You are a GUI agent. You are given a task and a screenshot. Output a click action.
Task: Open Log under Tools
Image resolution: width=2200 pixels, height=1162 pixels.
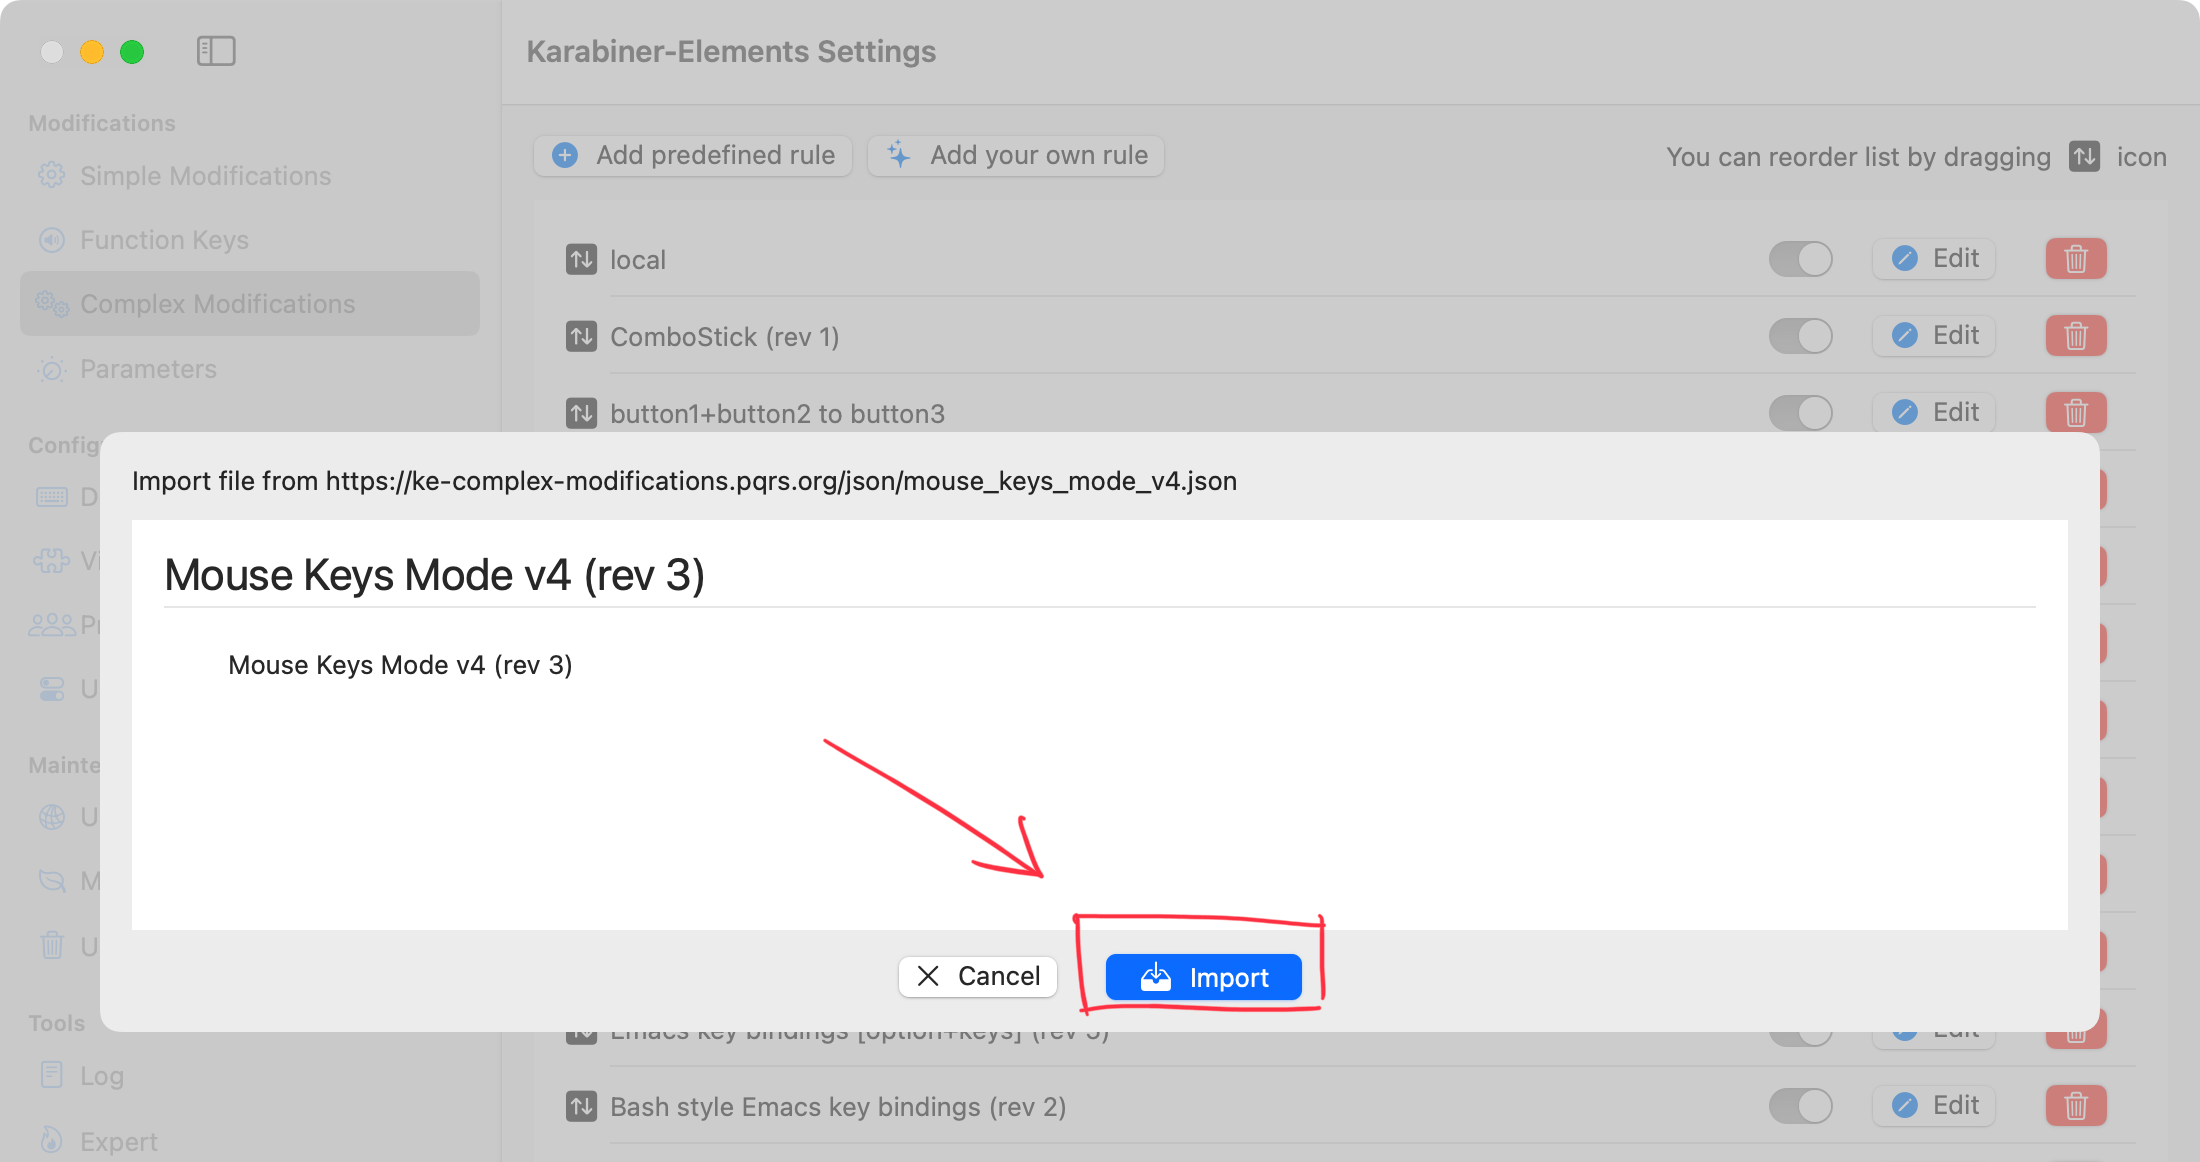tap(250, 1076)
